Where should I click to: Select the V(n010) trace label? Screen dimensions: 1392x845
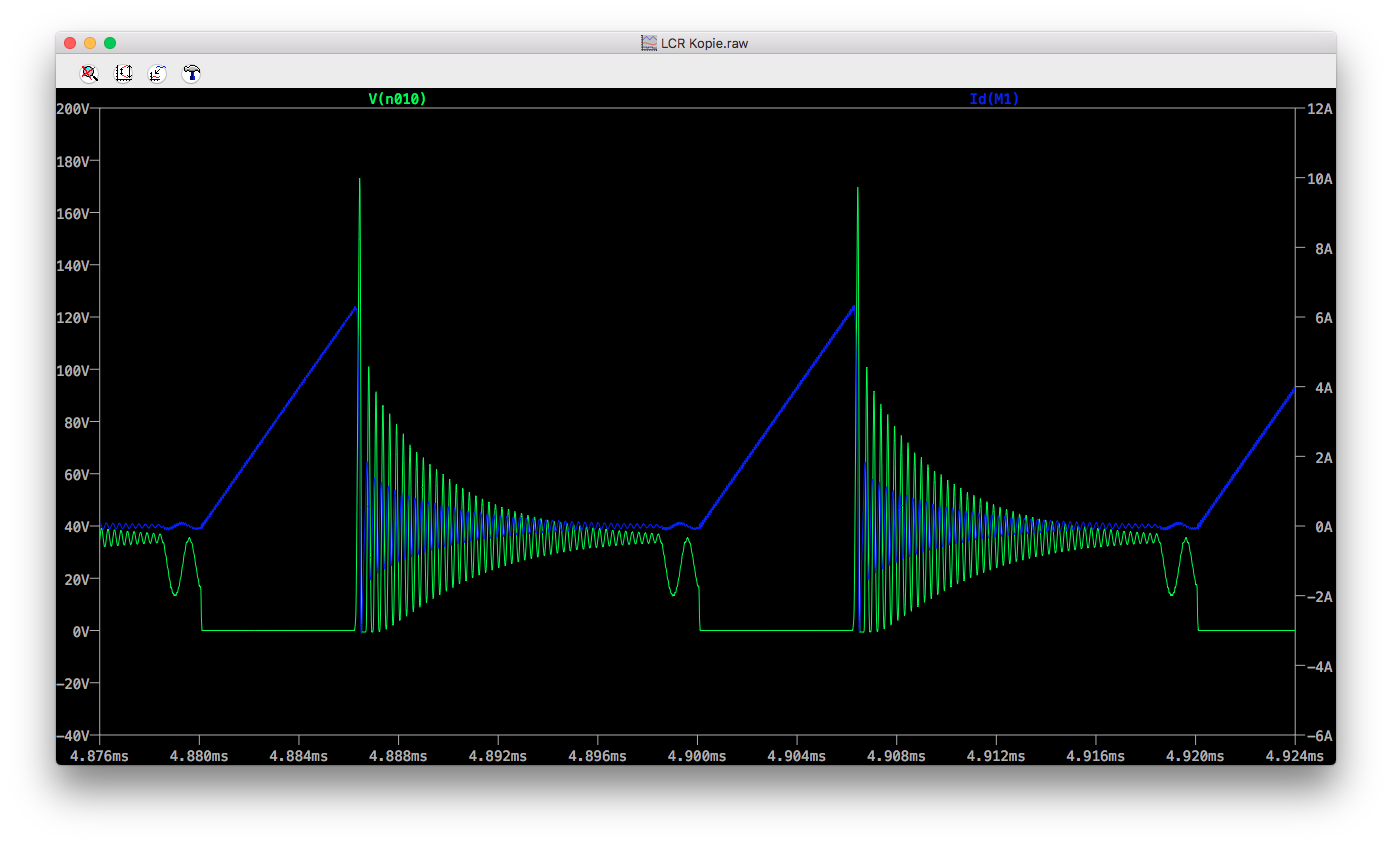click(397, 98)
